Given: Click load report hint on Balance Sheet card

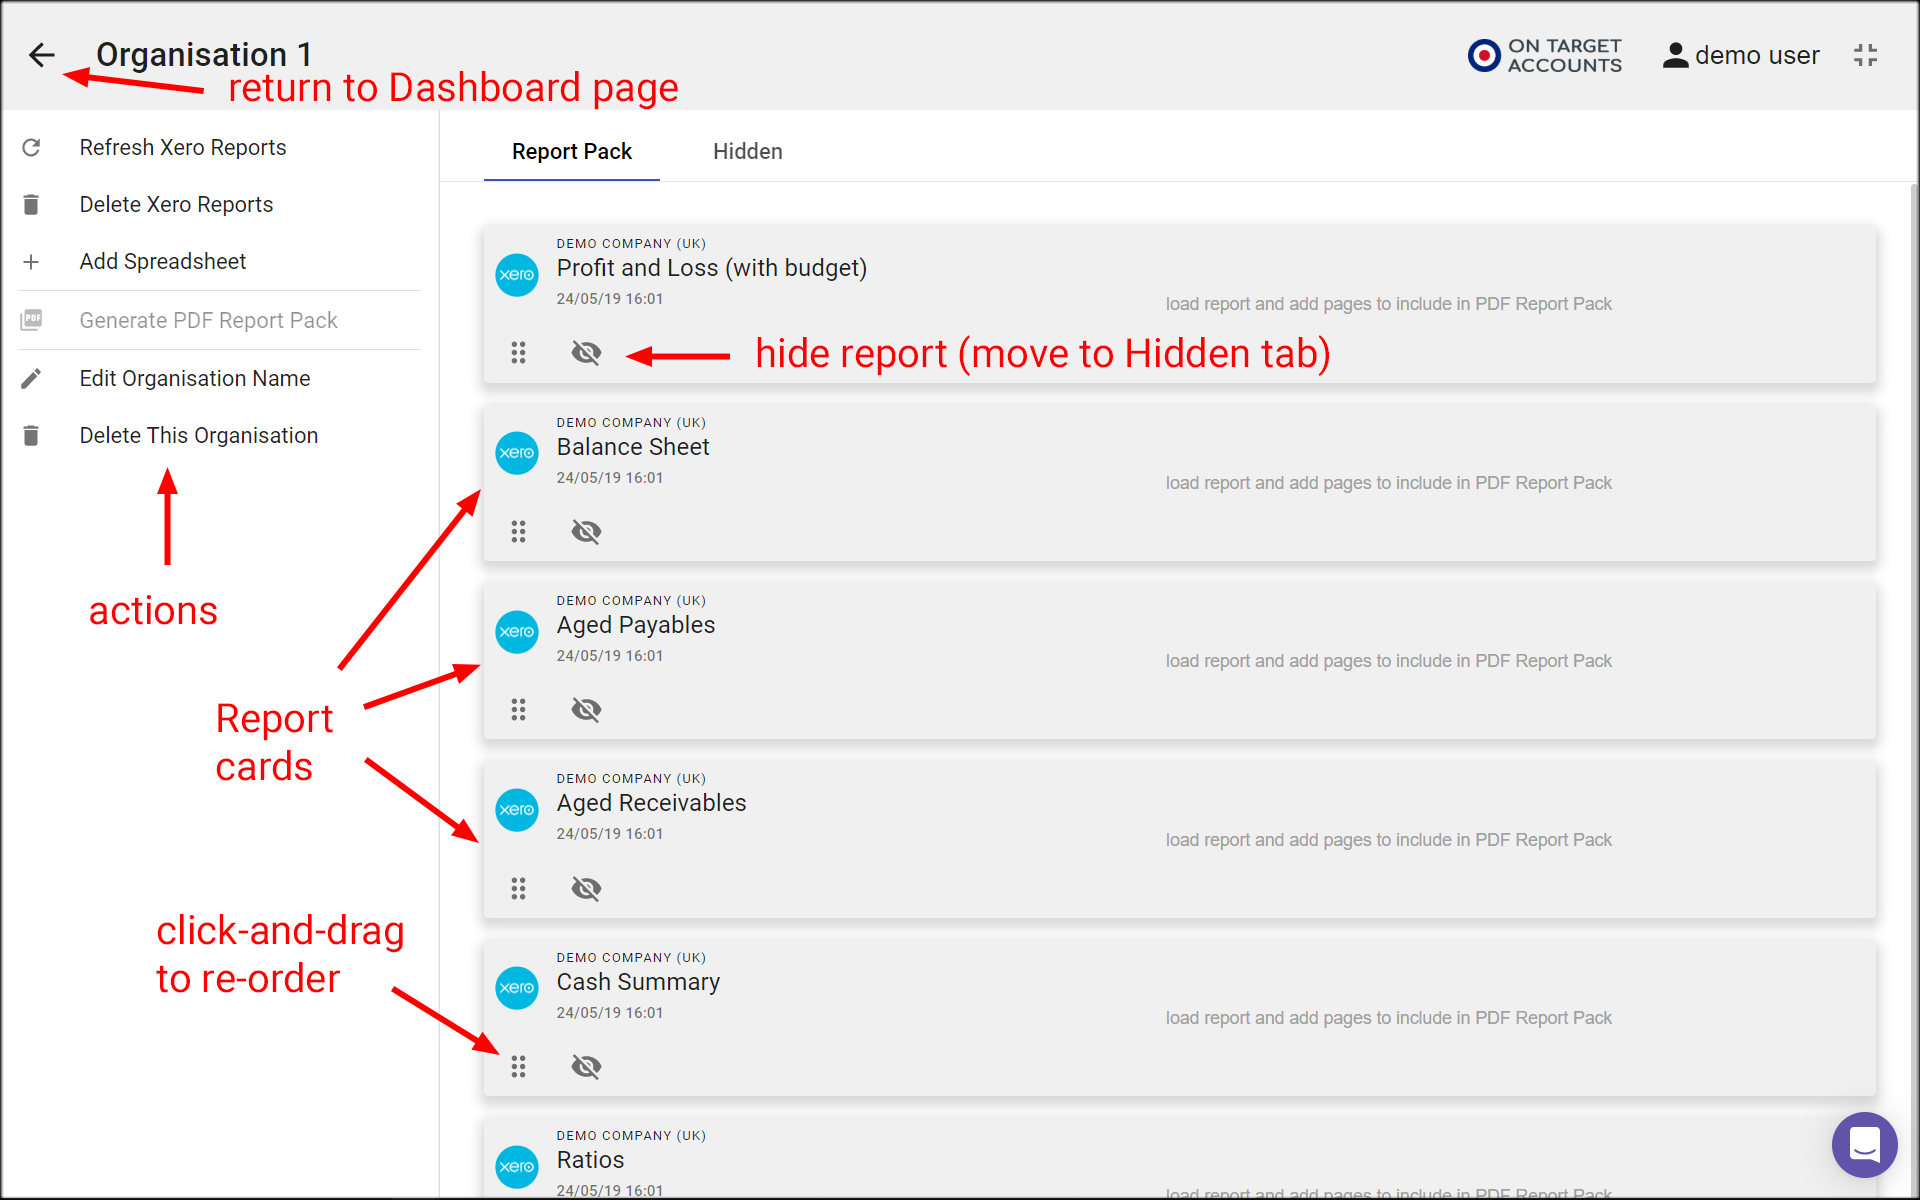Looking at the screenshot, I should pyautogui.click(x=1388, y=483).
